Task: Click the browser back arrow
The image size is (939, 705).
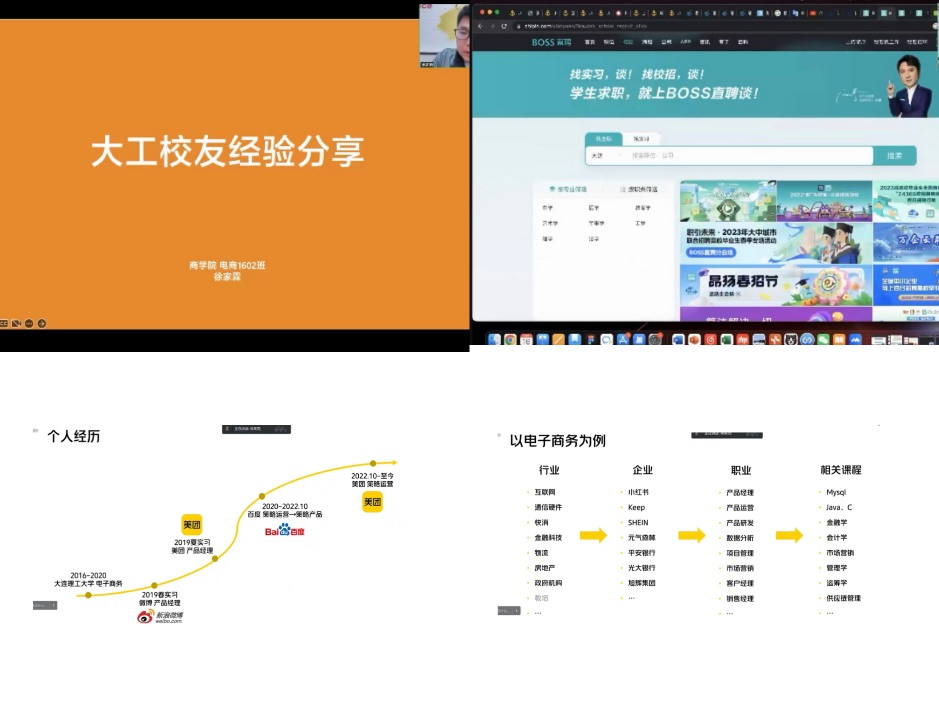Action: (x=480, y=25)
